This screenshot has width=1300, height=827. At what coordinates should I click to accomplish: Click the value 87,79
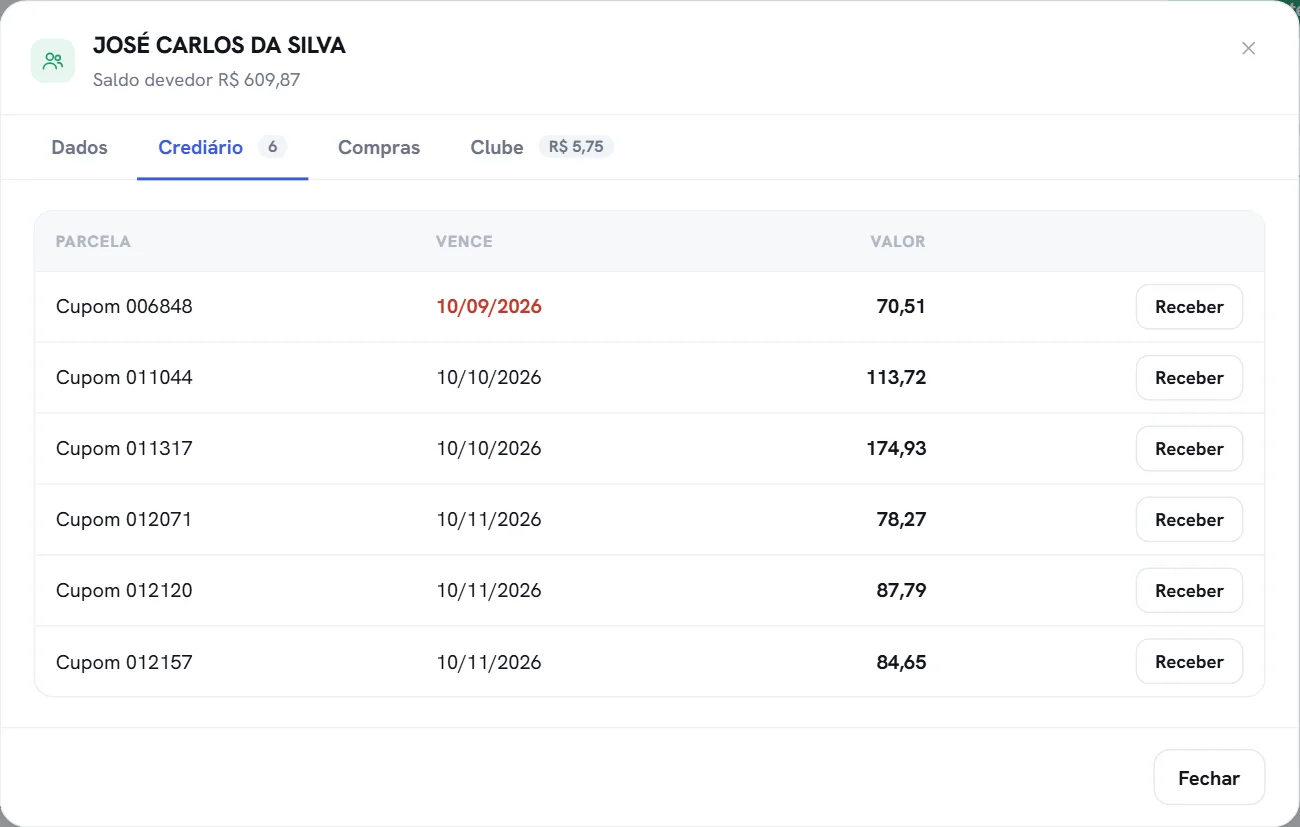[x=901, y=591]
